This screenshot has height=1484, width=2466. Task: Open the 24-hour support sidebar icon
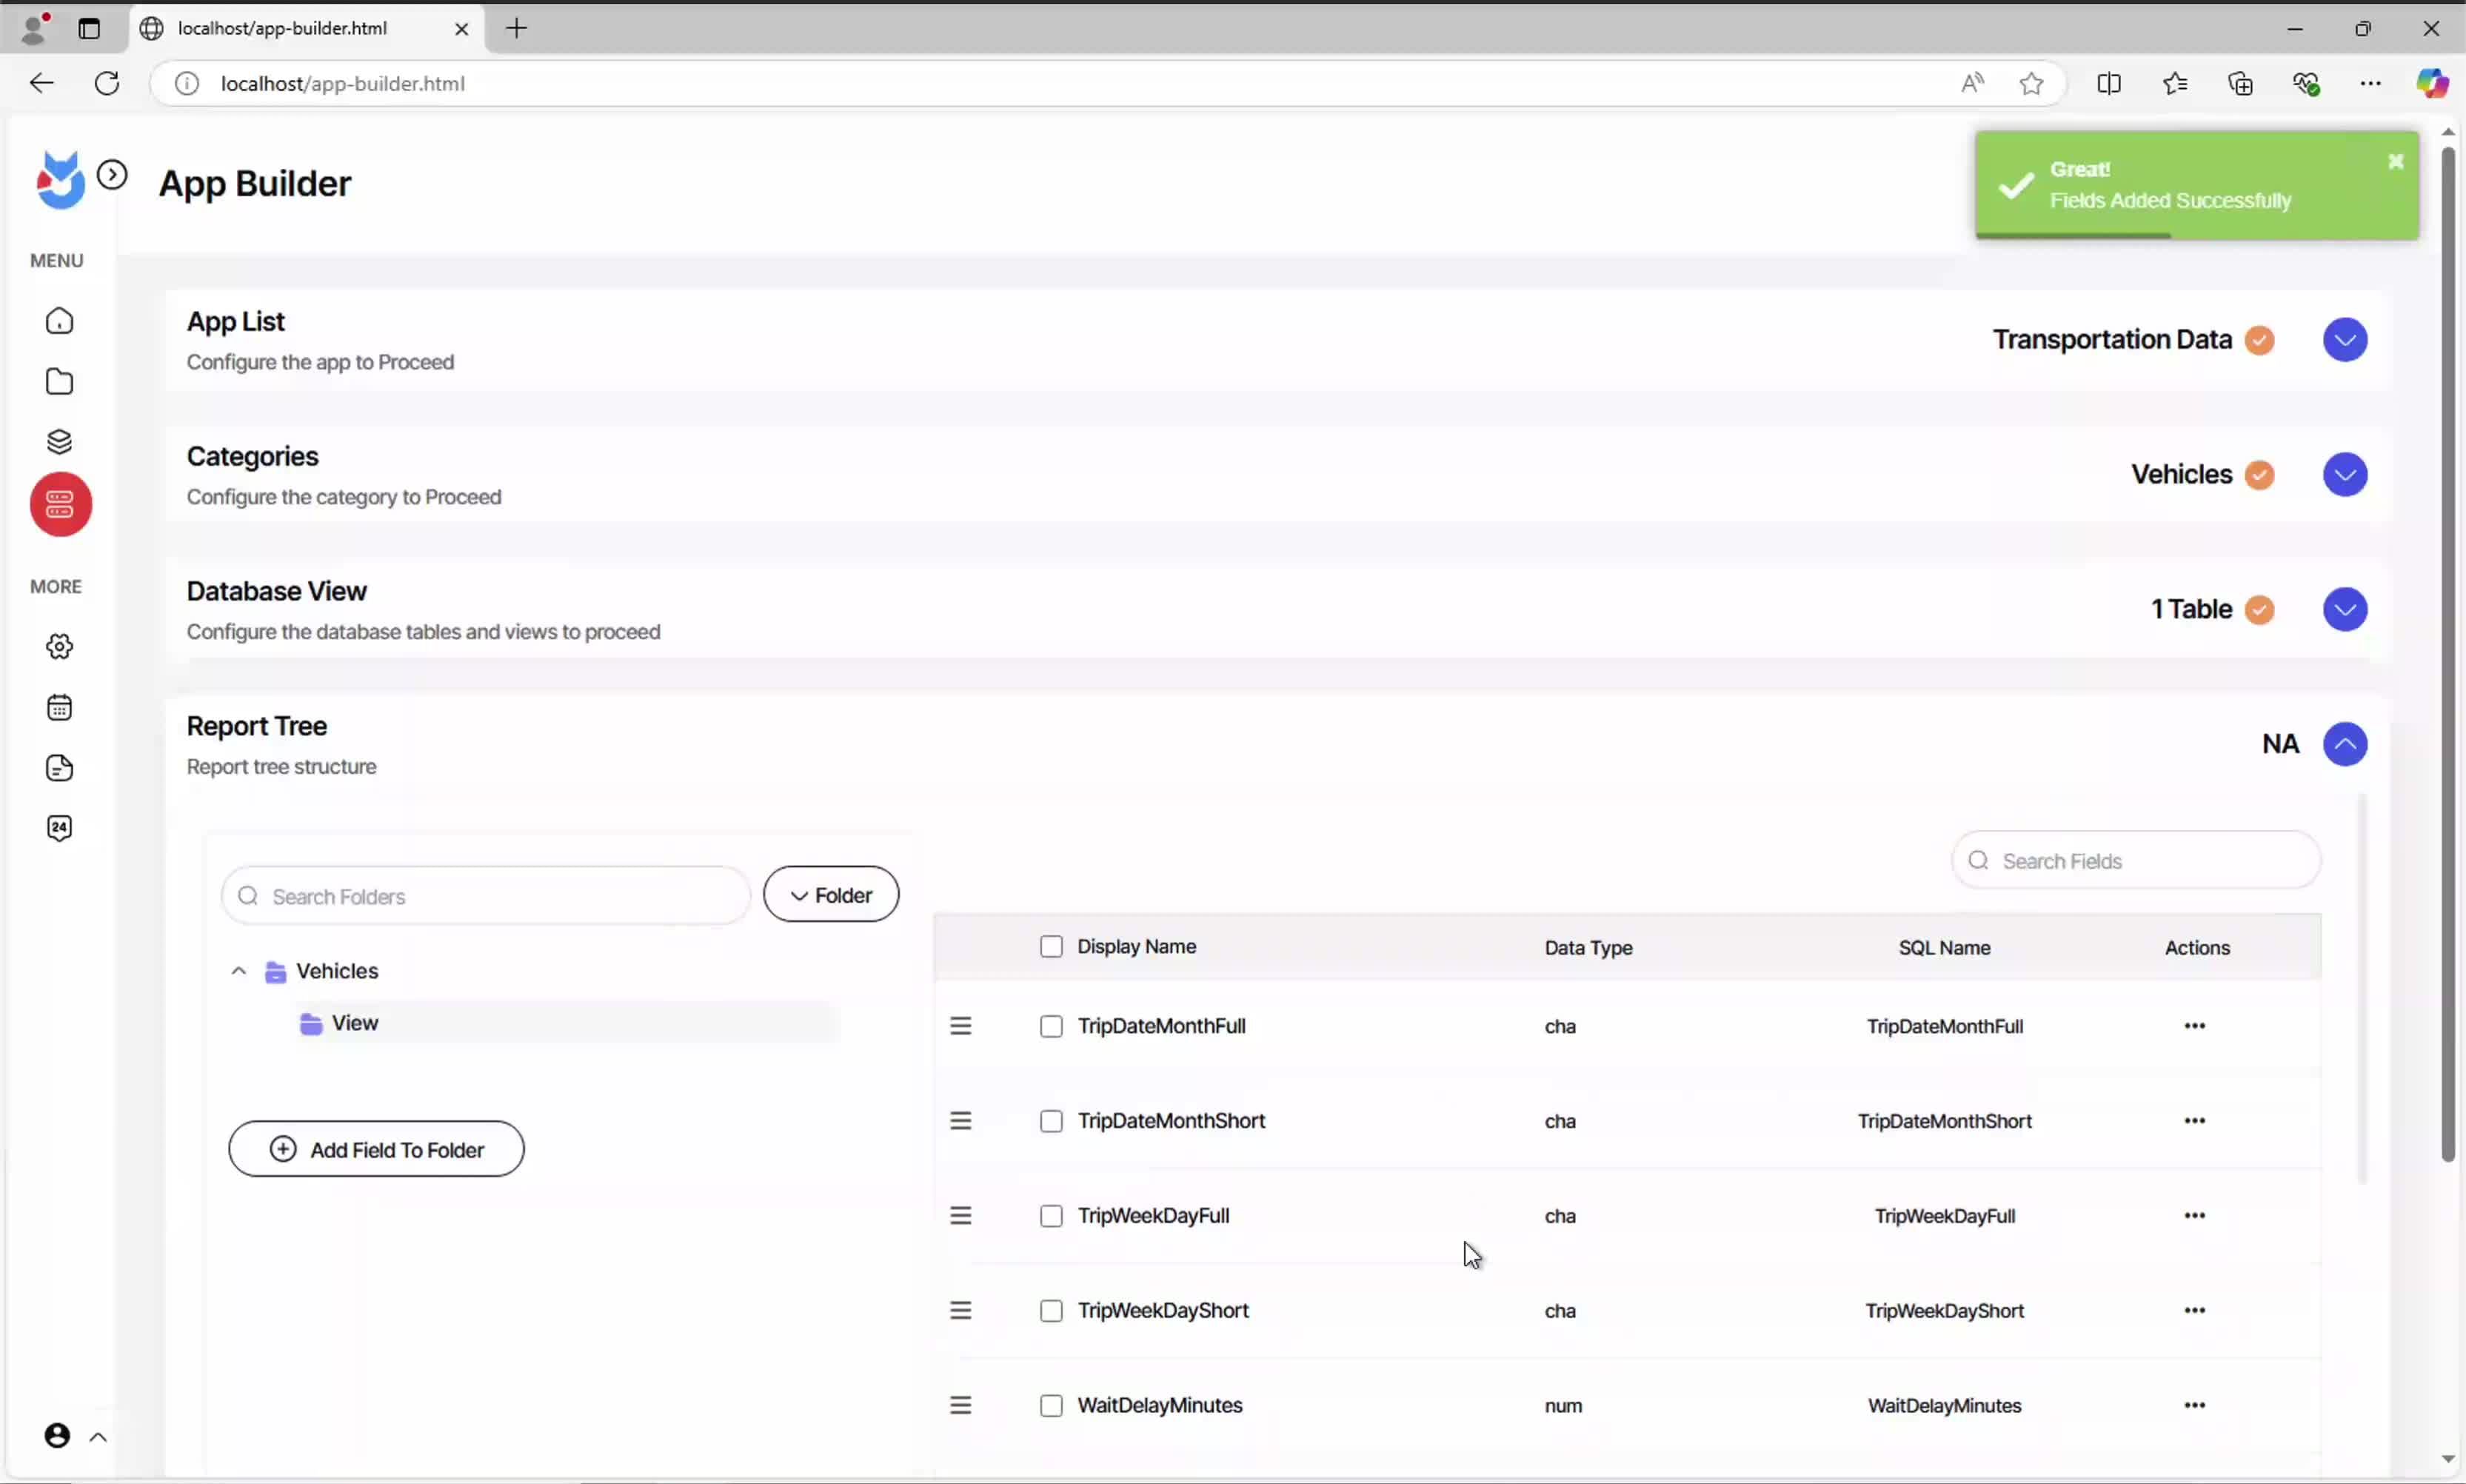click(60, 828)
